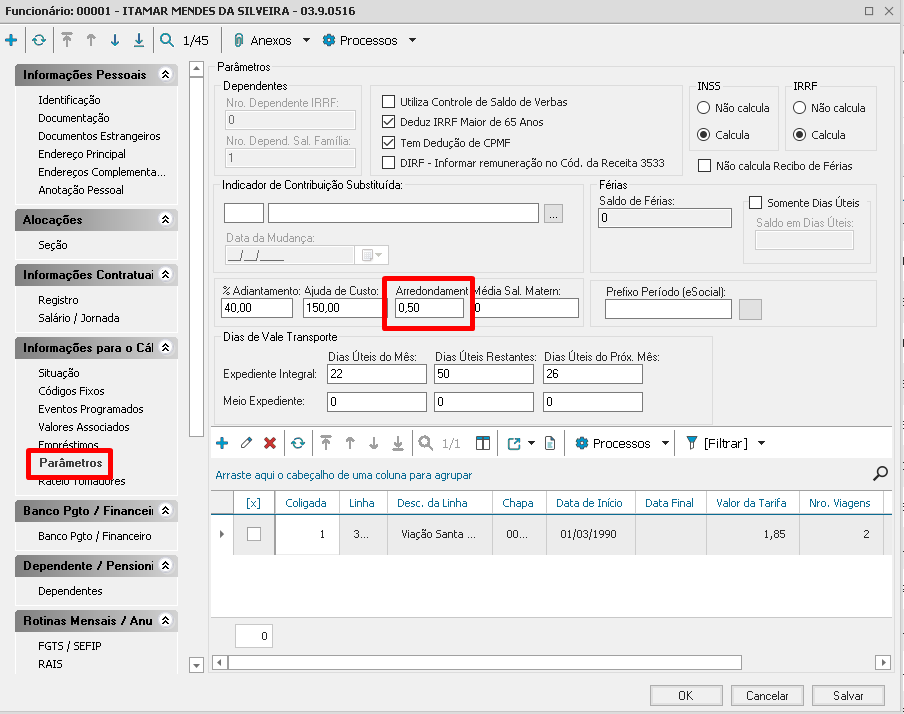Click the Cancelar button
The height and width of the screenshot is (714, 904).
(x=767, y=696)
